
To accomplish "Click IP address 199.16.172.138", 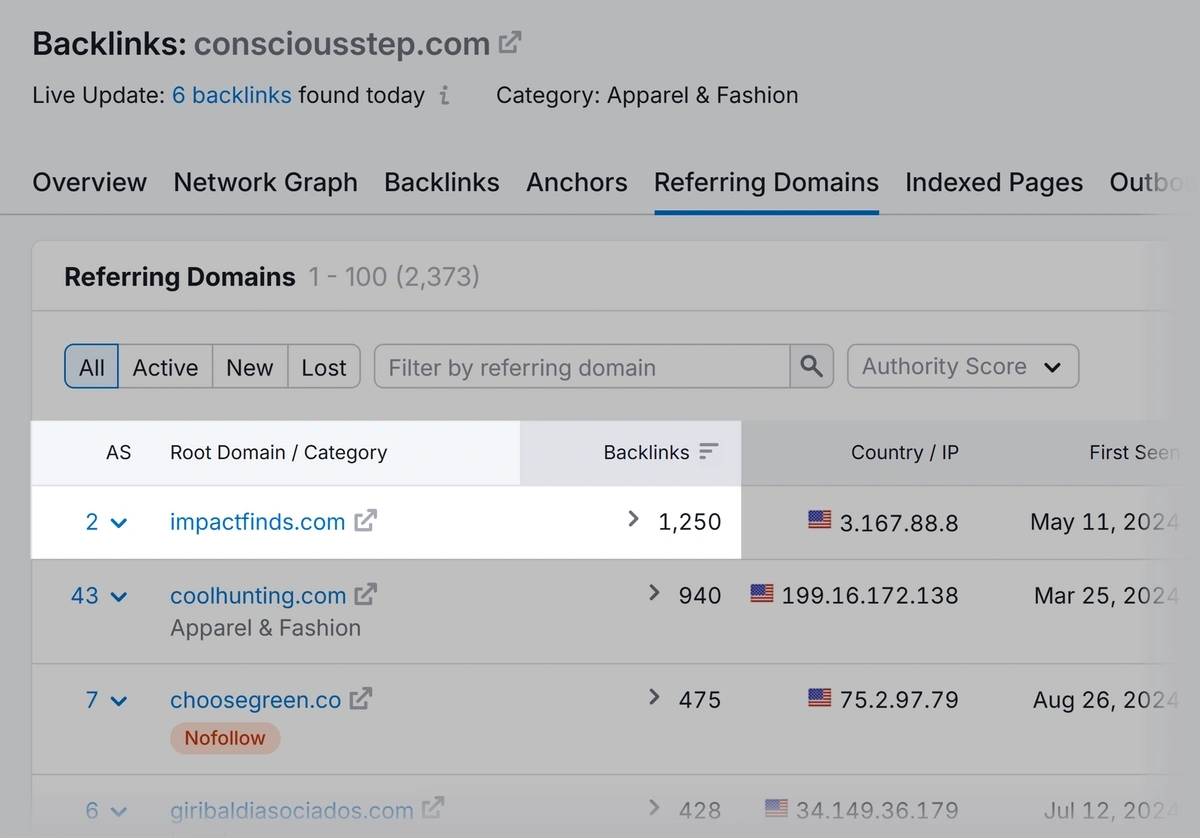I will [x=870, y=596].
